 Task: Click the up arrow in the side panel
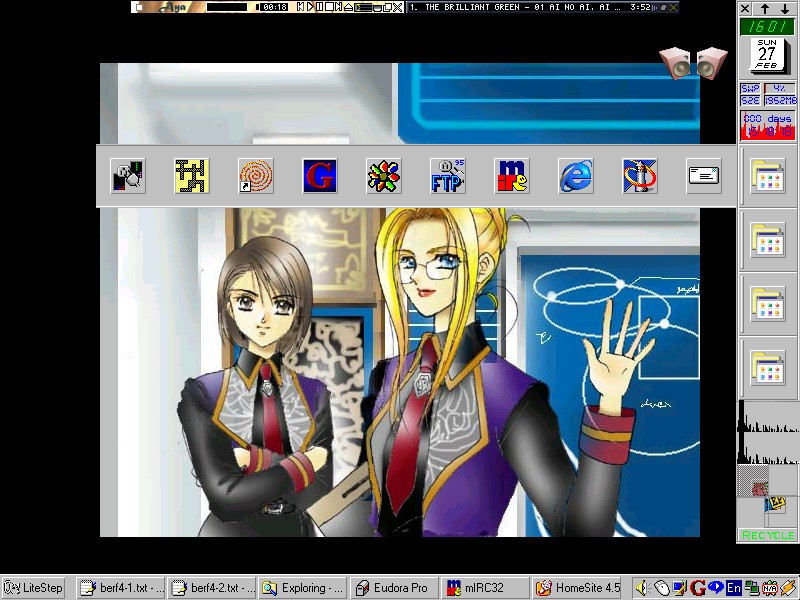pyautogui.click(x=765, y=9)
